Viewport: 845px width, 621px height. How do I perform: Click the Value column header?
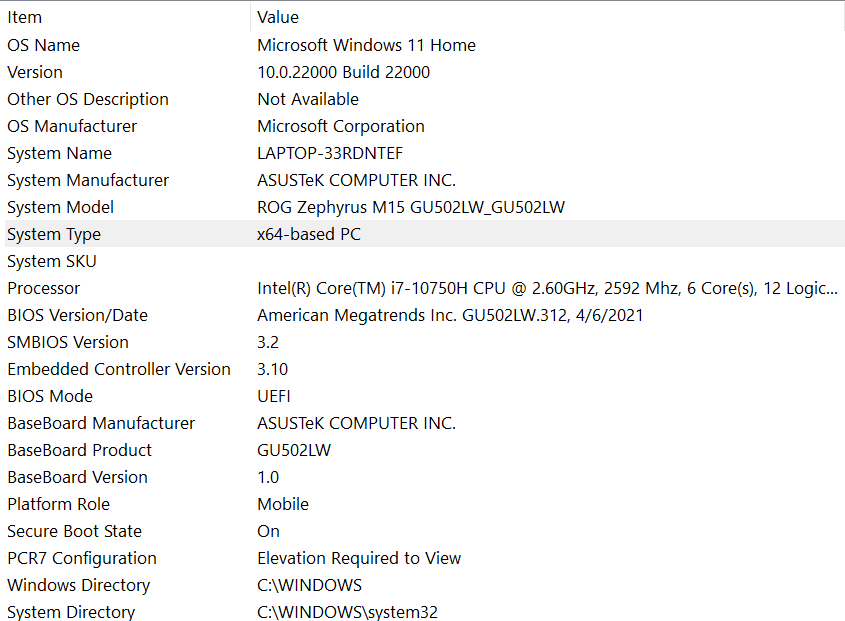pos(278,17)
